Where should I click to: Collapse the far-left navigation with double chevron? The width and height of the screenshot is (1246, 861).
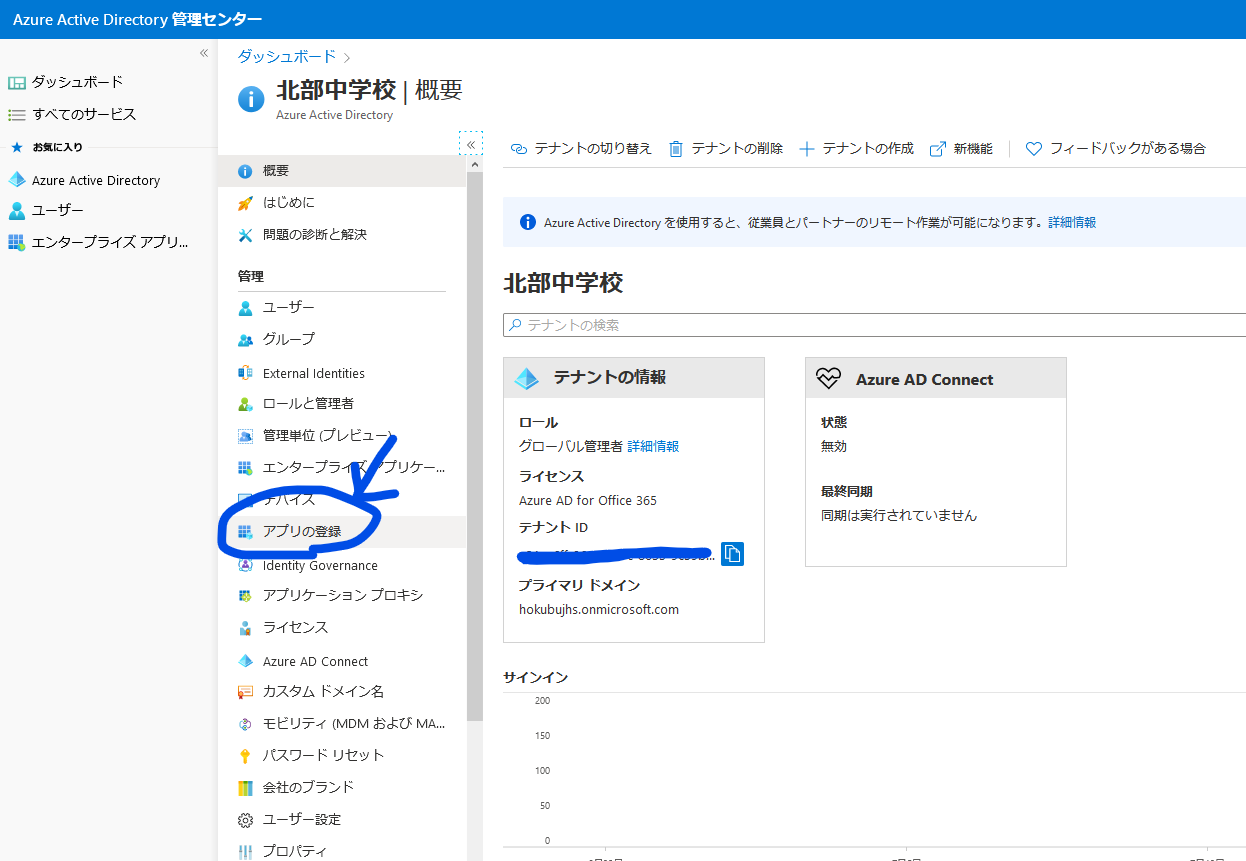(204, 53)
